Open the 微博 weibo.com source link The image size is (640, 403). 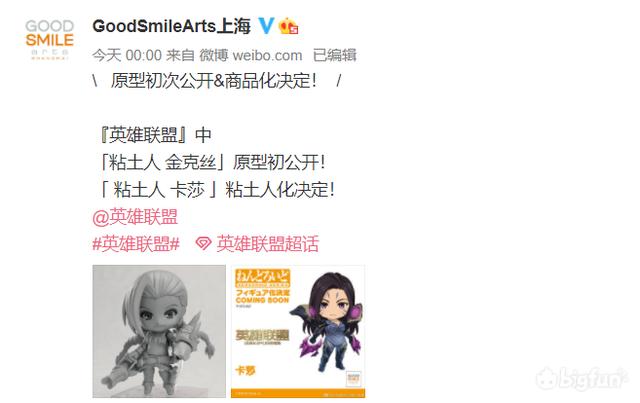pos(251,55)
